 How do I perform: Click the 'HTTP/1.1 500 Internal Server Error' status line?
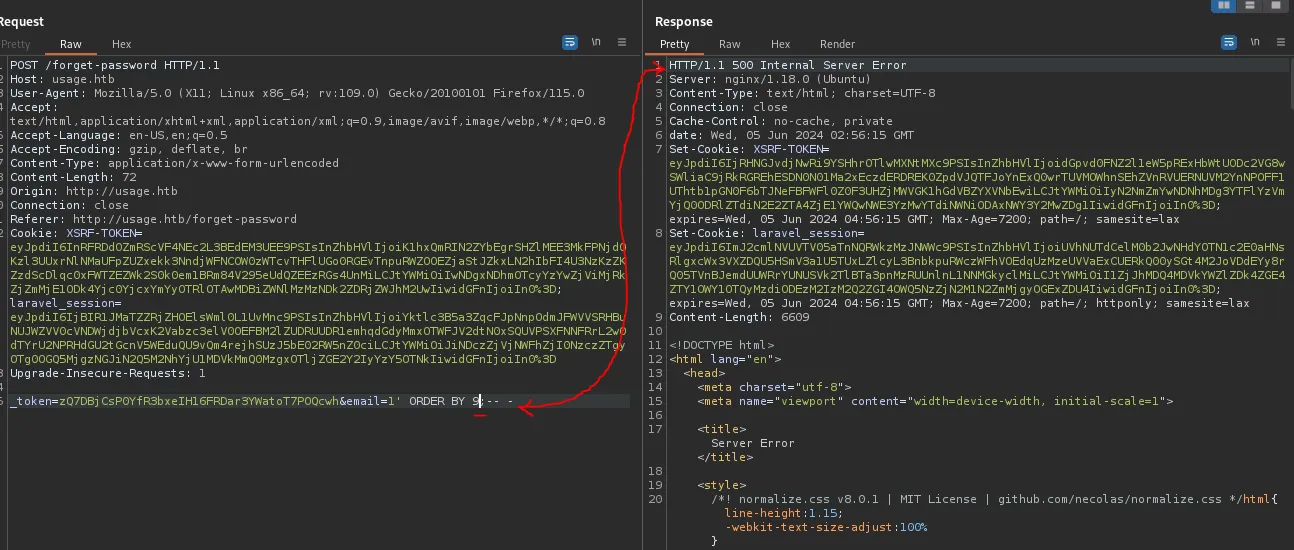tap(788, 65)
